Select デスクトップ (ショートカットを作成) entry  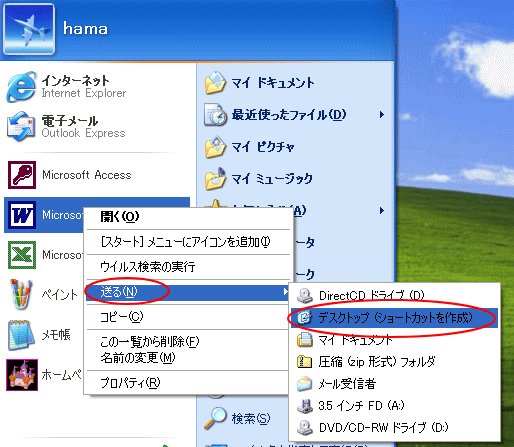click(x=394, y=318)
